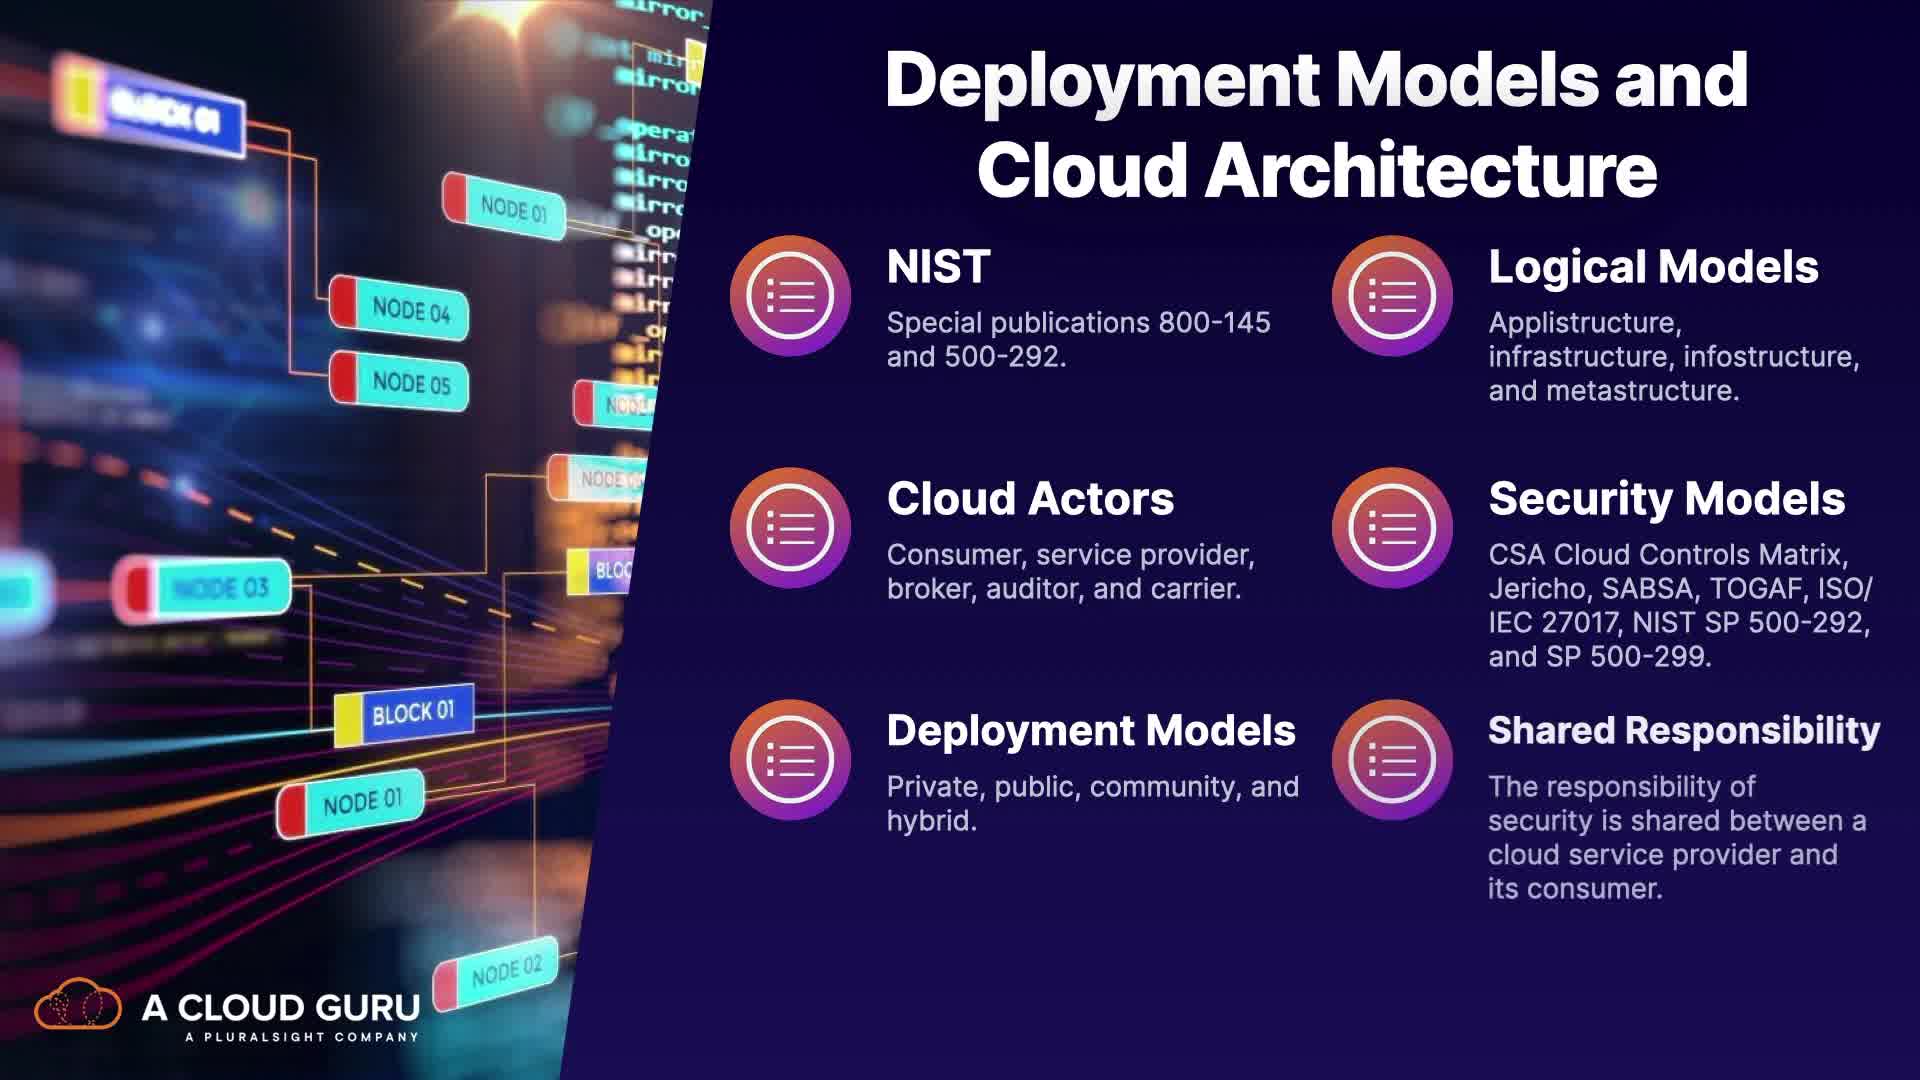Click the A Cloud Guru cloud logo
The width and height of the screenshot is (1920, 1080).
point(78,1005)
